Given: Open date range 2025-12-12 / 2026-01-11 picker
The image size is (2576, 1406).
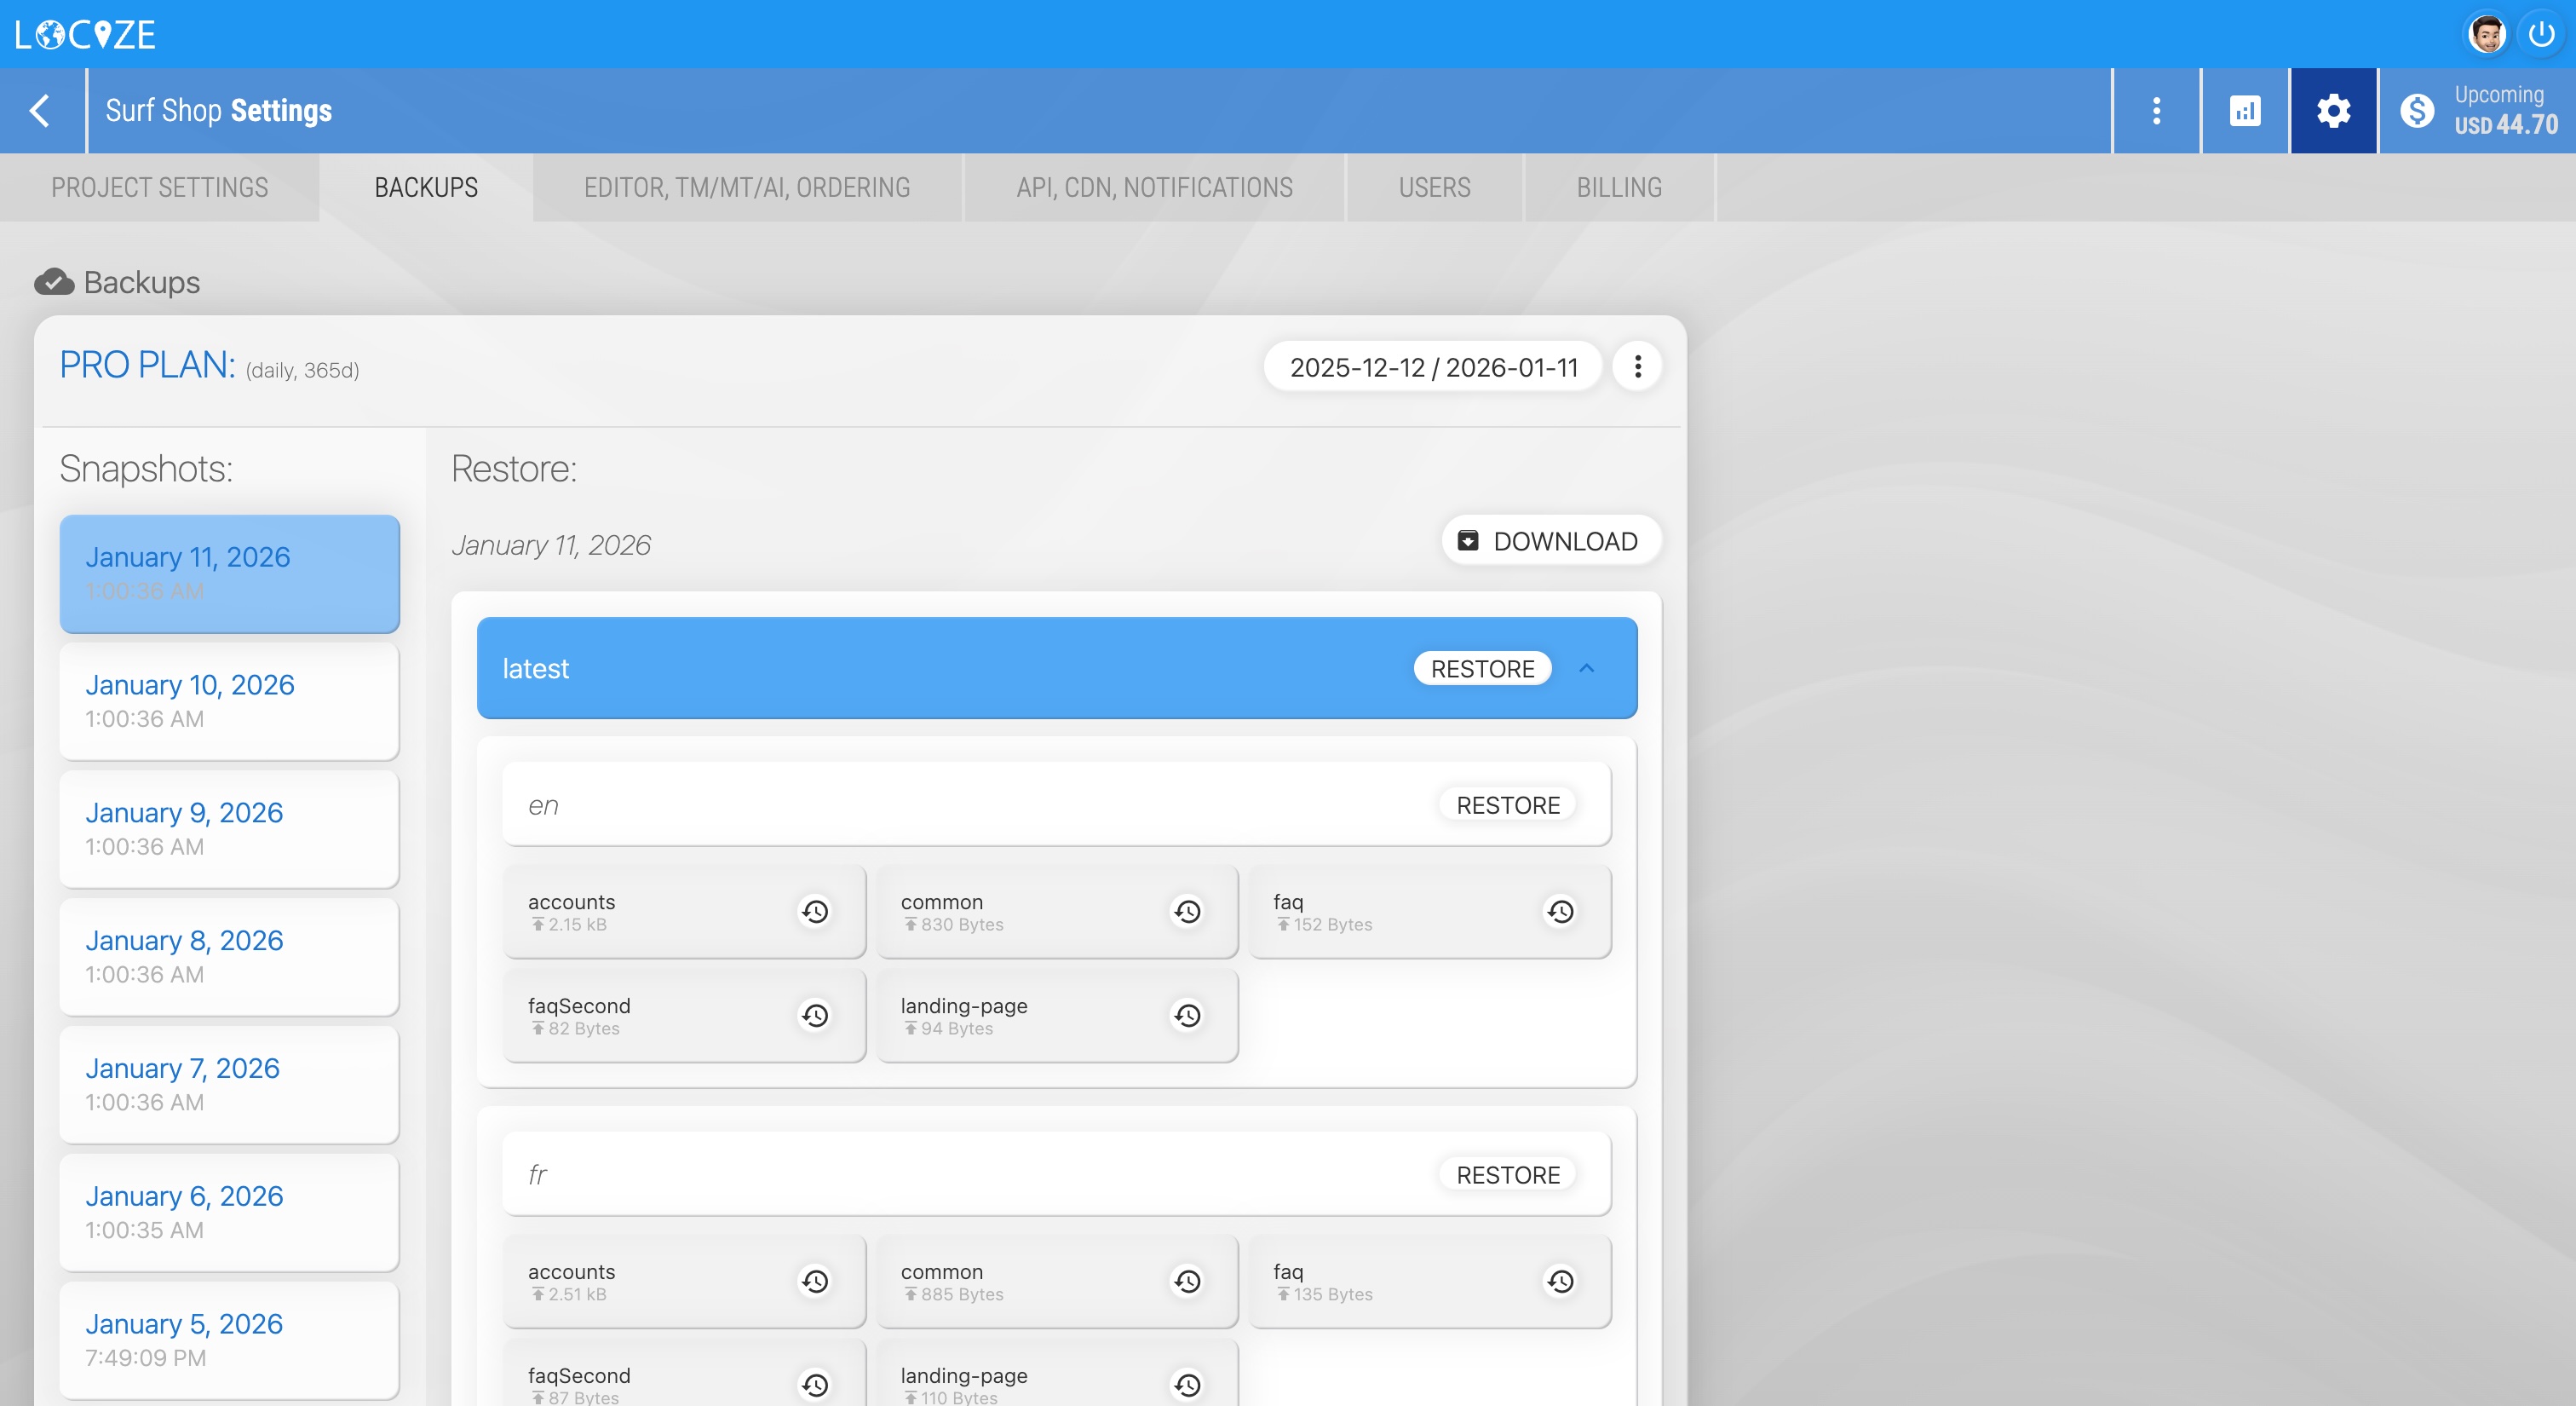Looking at the screenshot, I should [1433, 367].
